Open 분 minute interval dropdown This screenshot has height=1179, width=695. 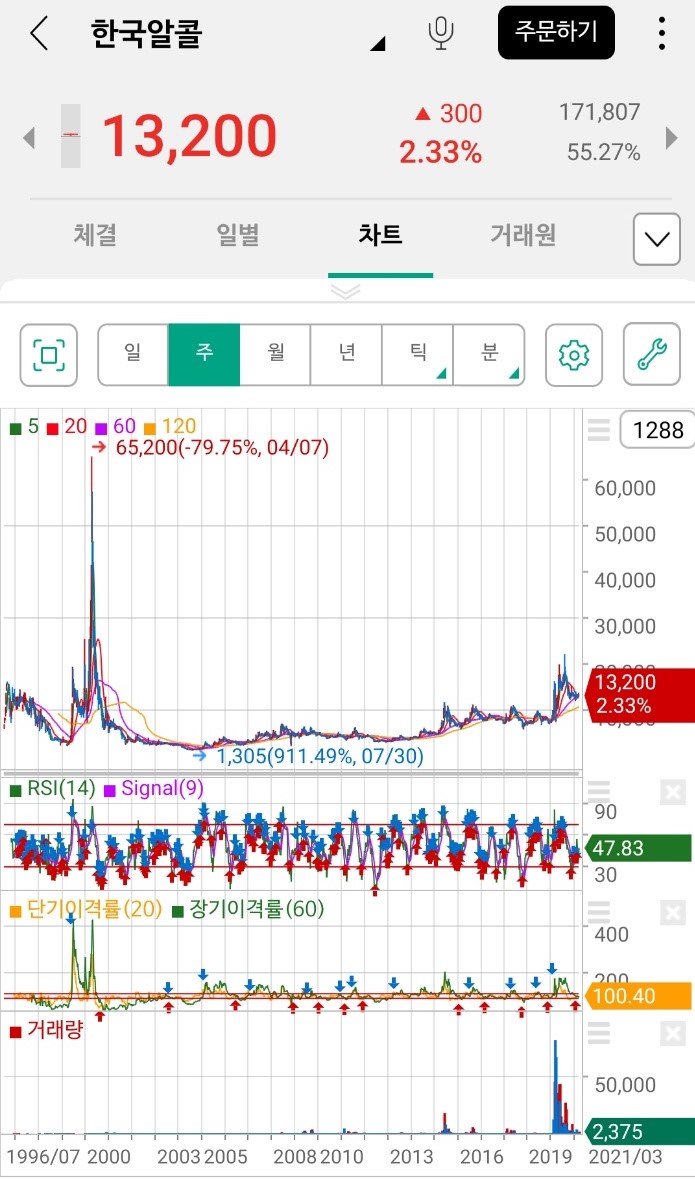(x=489, y=354)
